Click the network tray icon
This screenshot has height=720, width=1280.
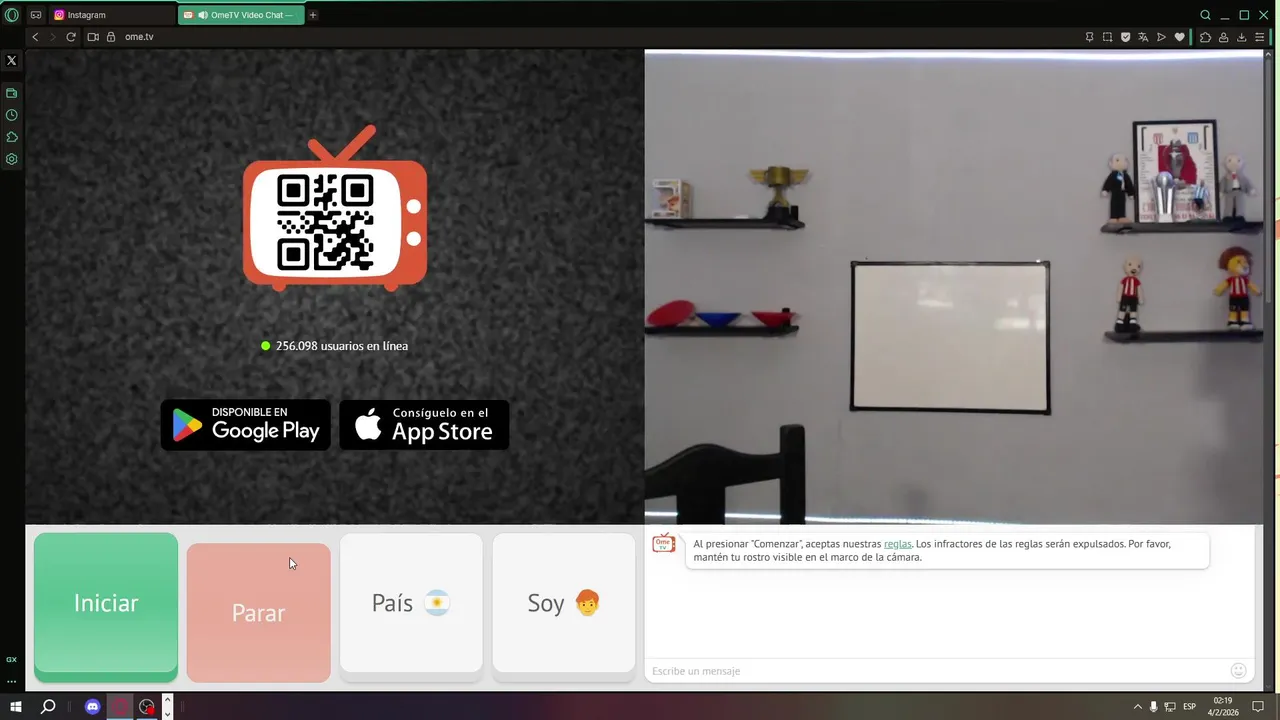click(x=1170, y=707)
